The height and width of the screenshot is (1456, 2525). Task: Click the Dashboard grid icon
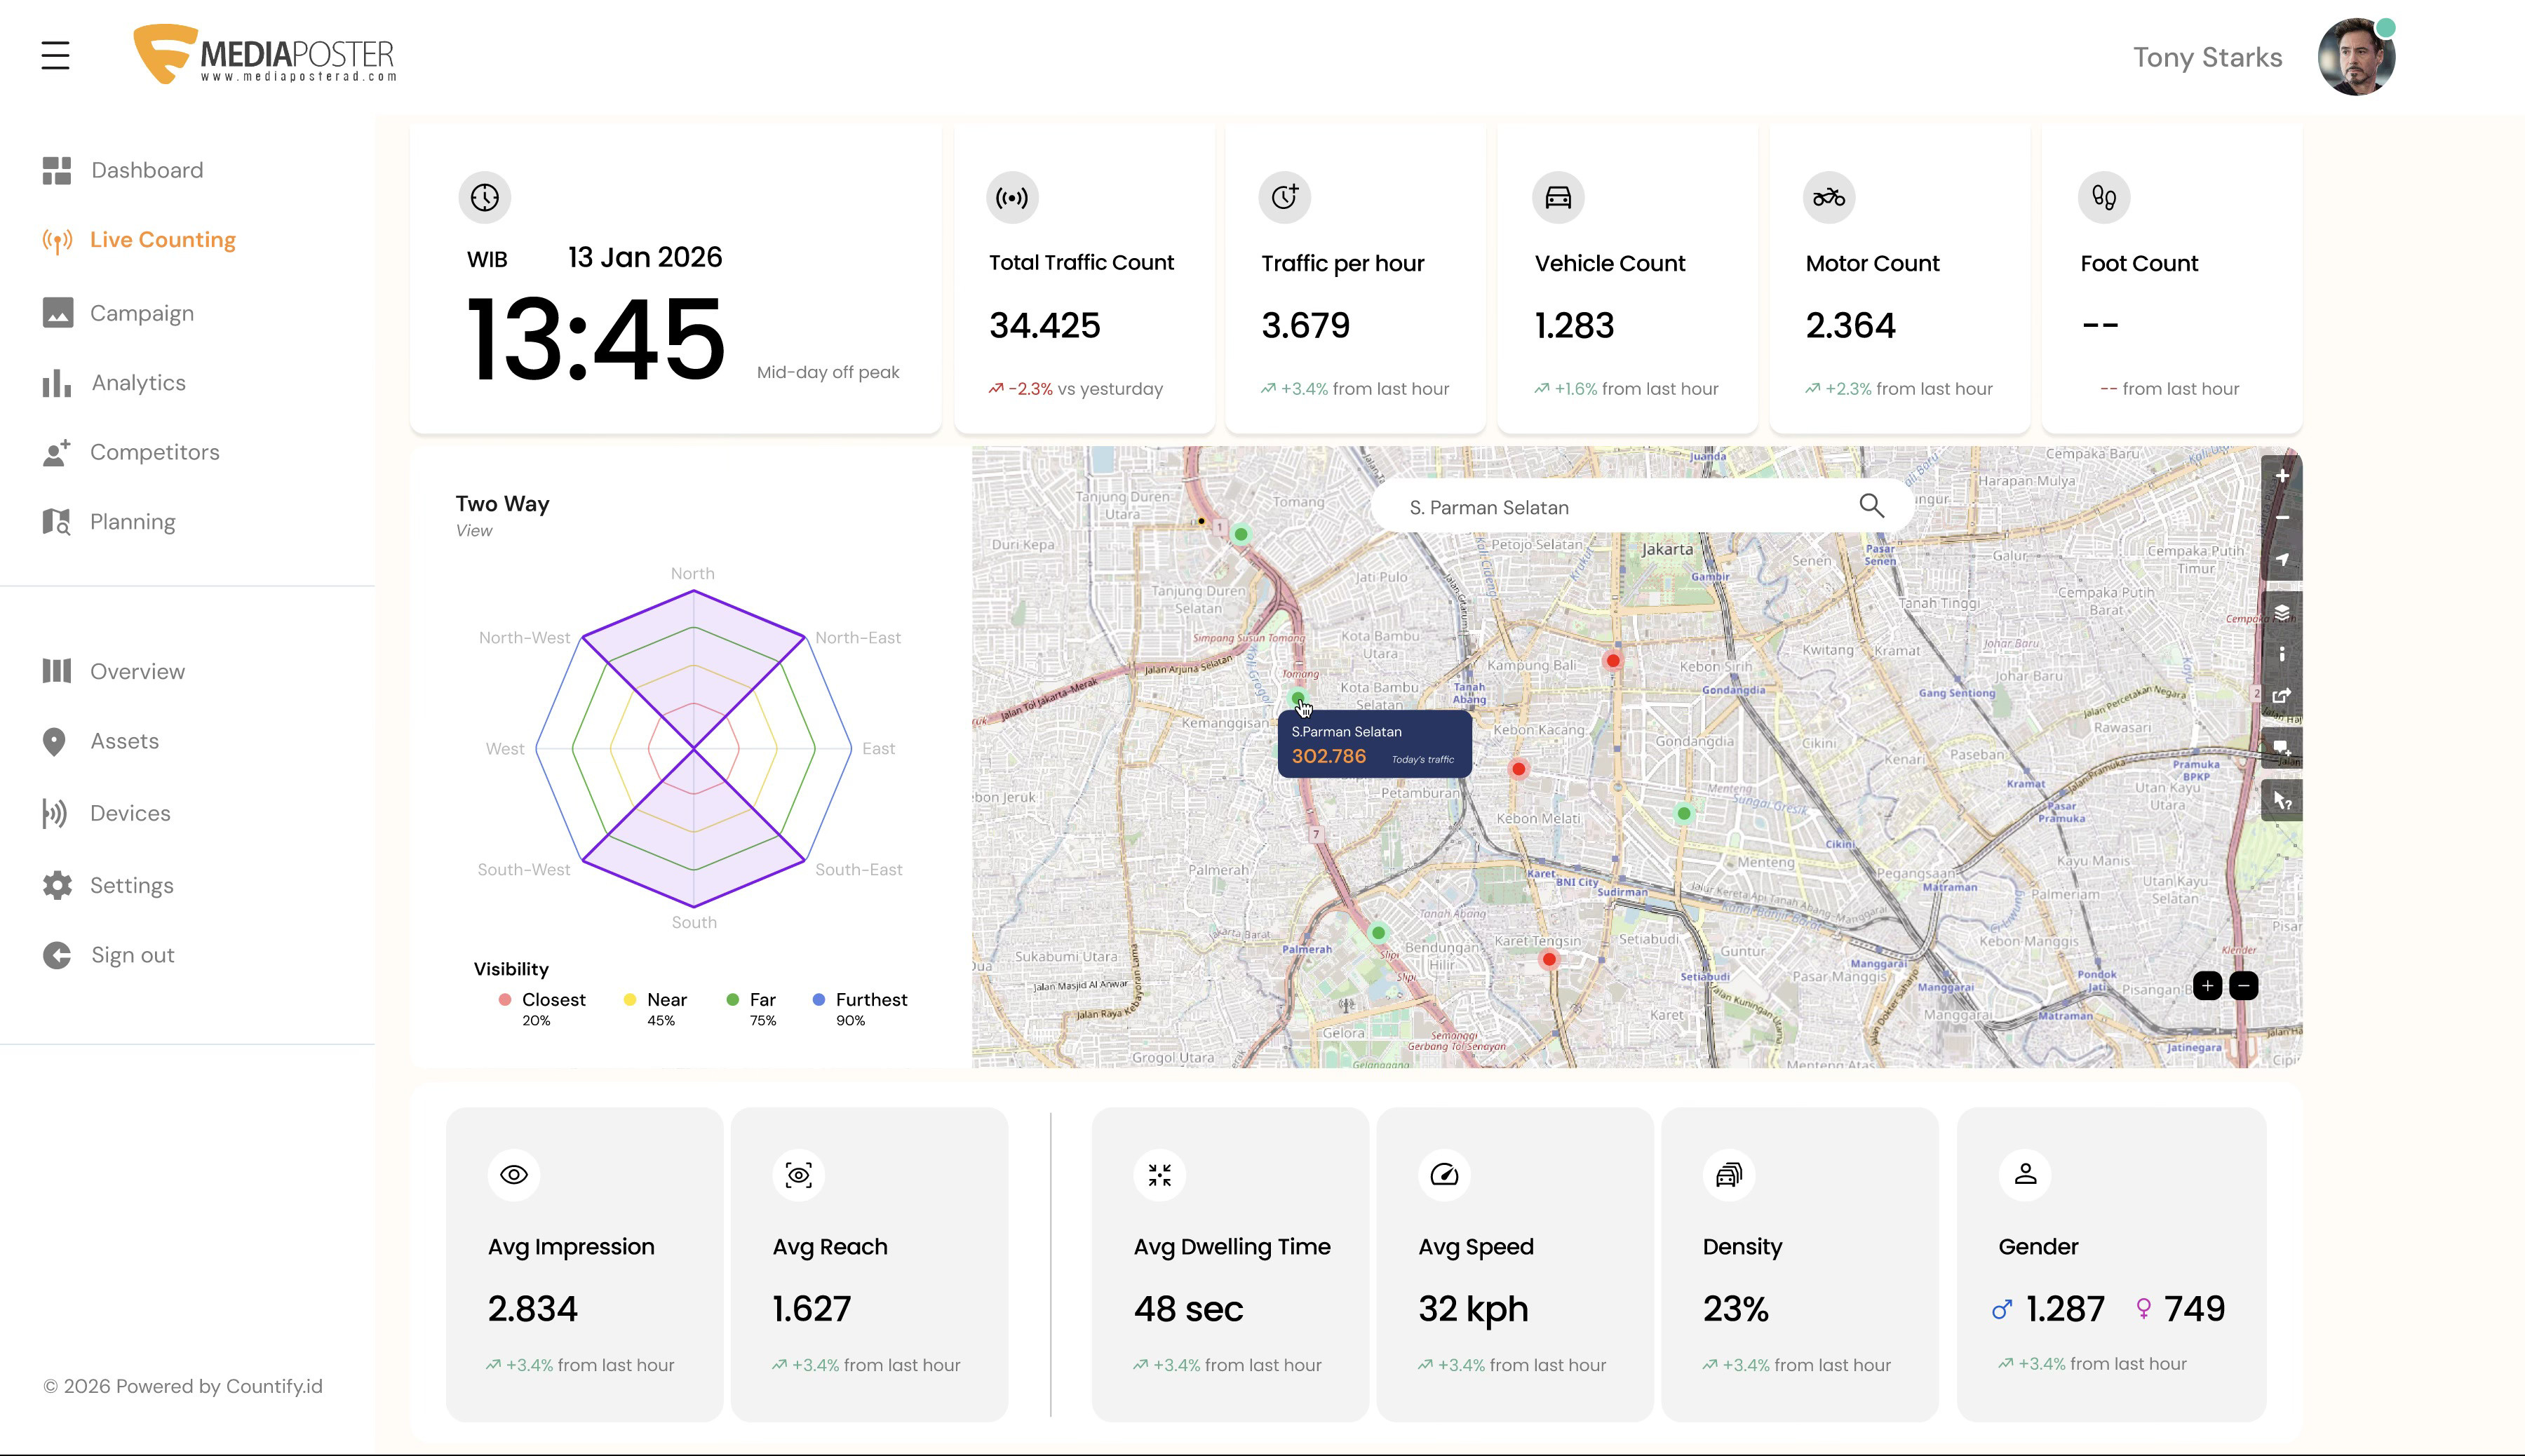tap(57, 171)
